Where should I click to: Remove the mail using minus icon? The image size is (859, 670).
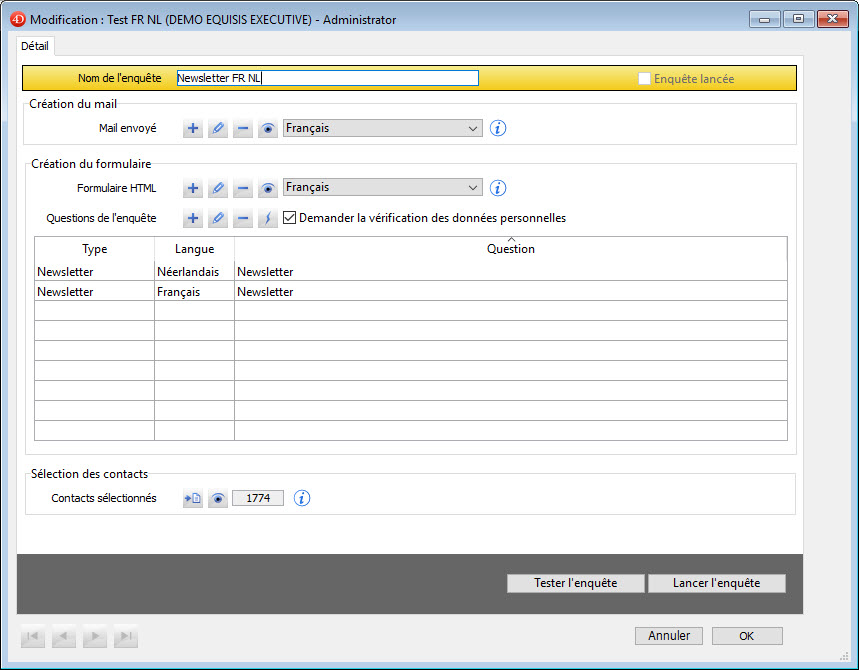[243, 129]
